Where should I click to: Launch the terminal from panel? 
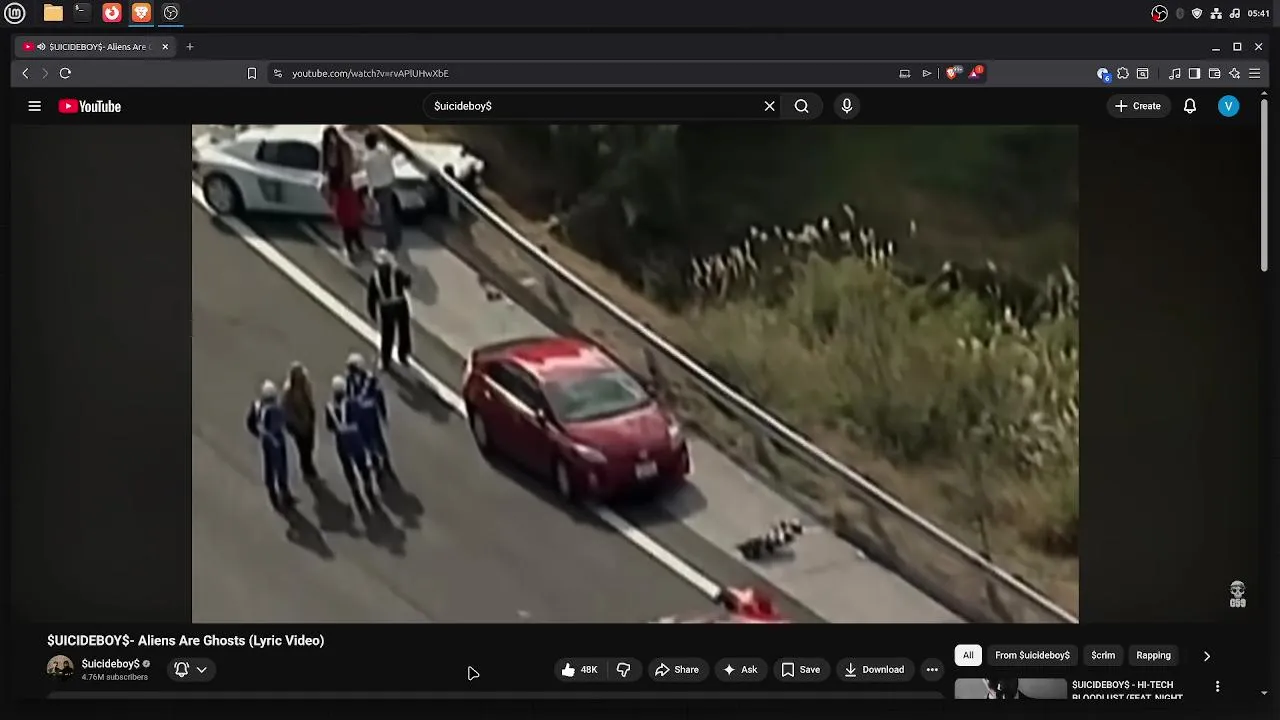pos(82,13)
